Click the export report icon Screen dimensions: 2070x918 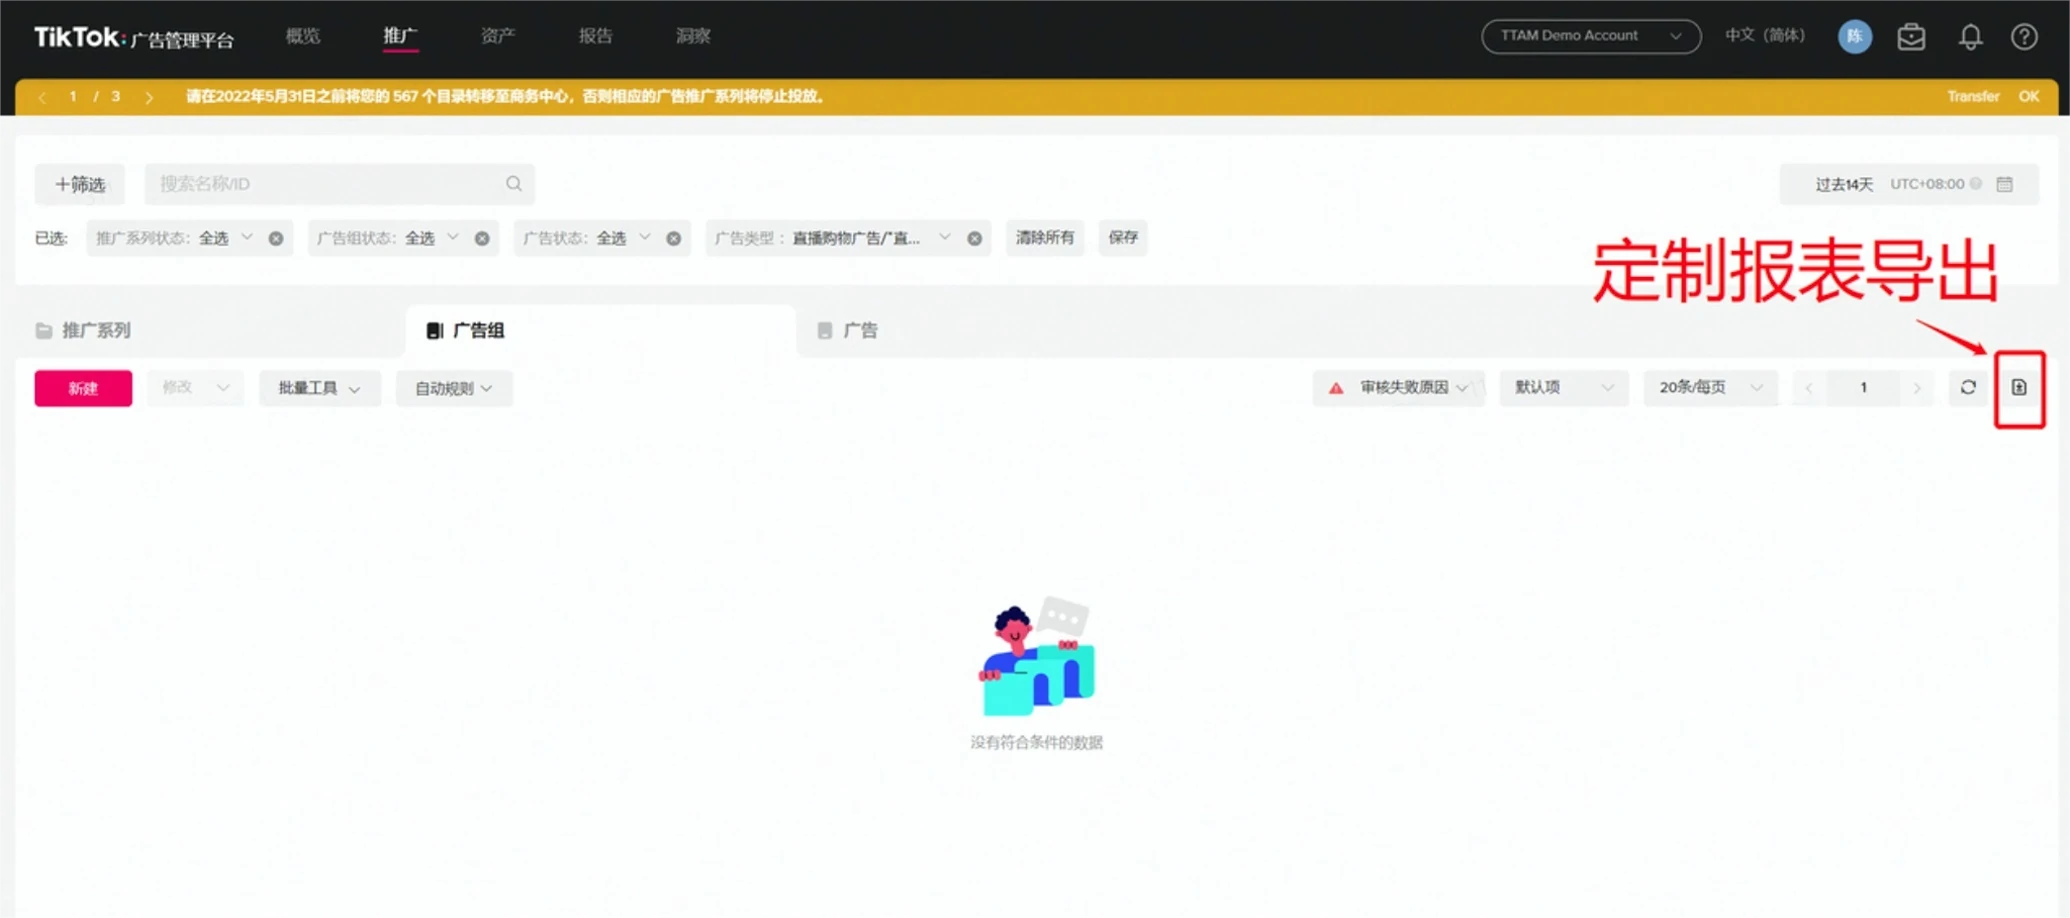tap(2018, 388)
